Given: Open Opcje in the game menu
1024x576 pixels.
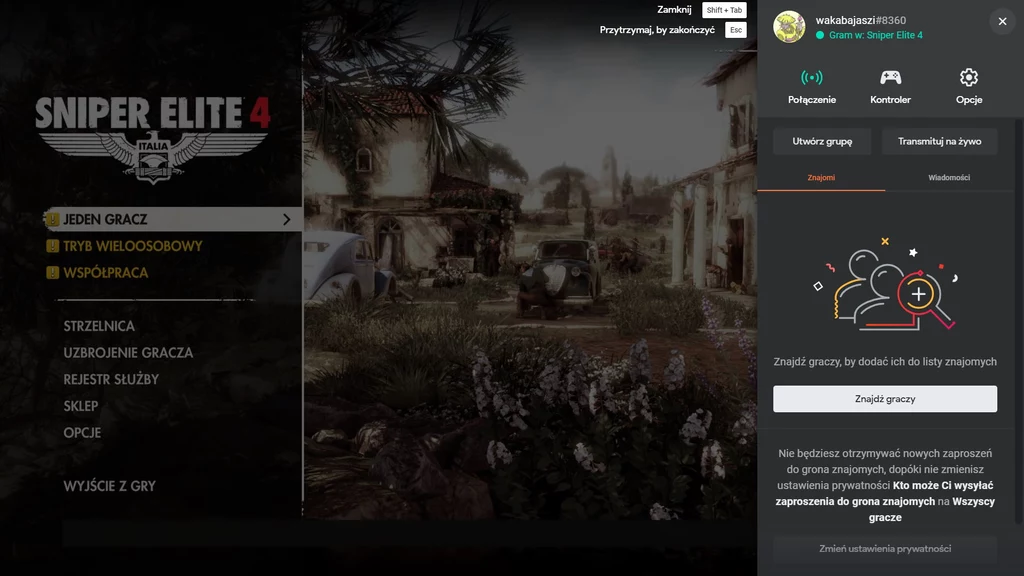Looking at the screenshot, I should point(82,433).
